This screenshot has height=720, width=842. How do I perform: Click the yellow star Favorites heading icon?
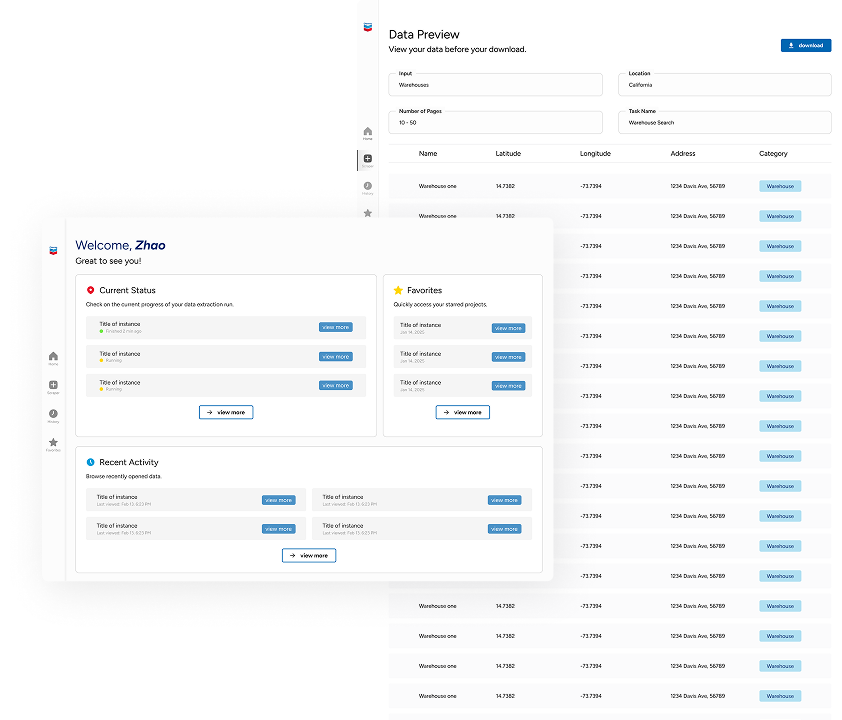tap(398, 290)
